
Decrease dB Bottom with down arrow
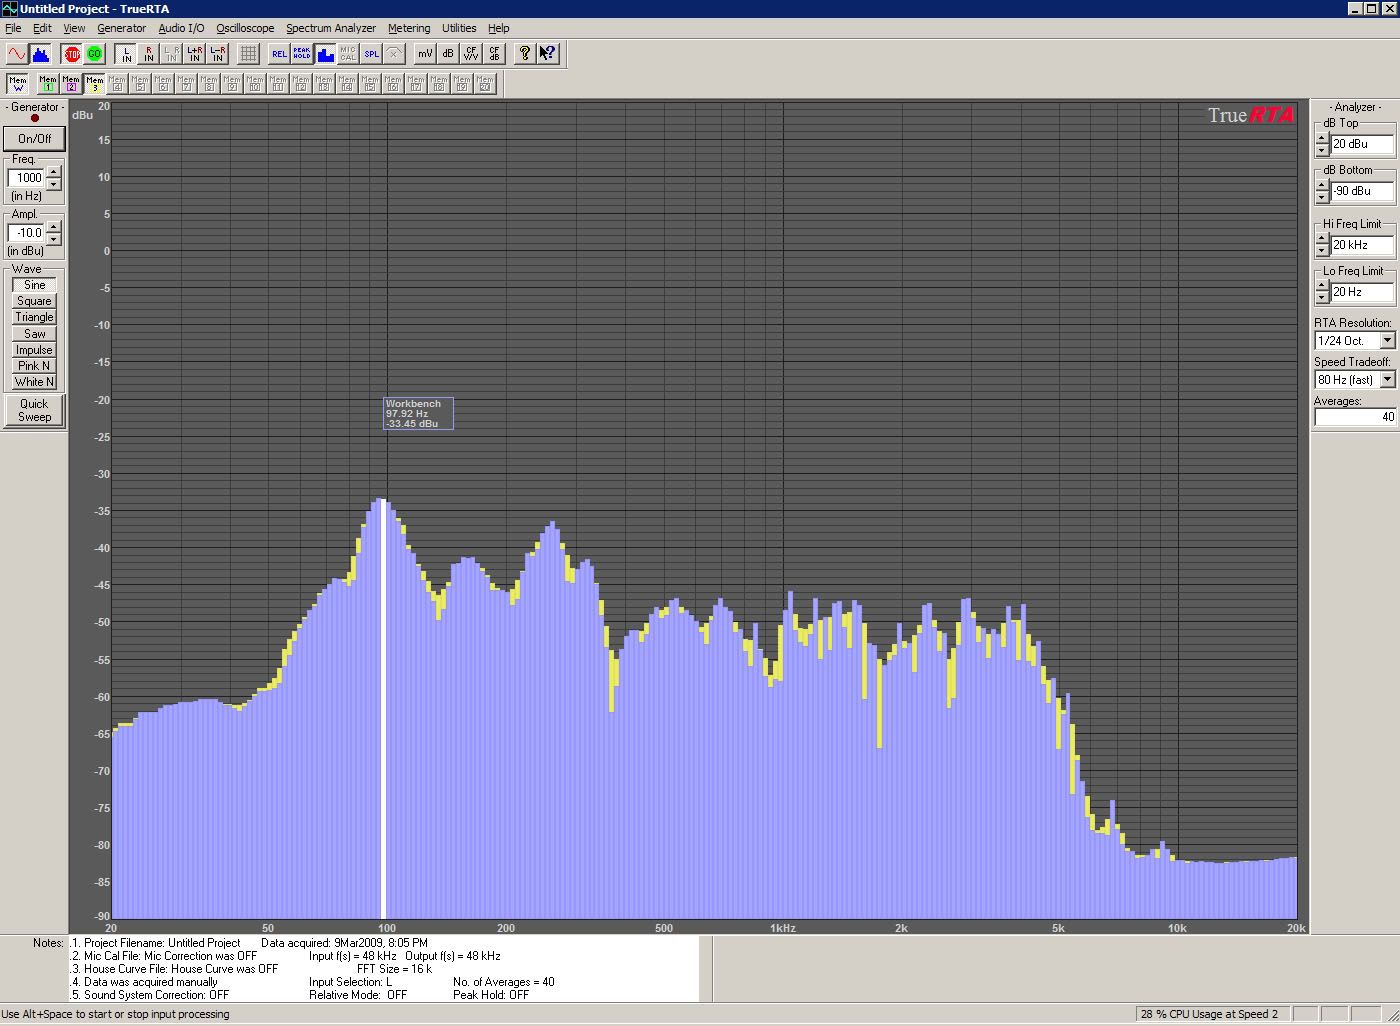click(x=1322, y=196)
